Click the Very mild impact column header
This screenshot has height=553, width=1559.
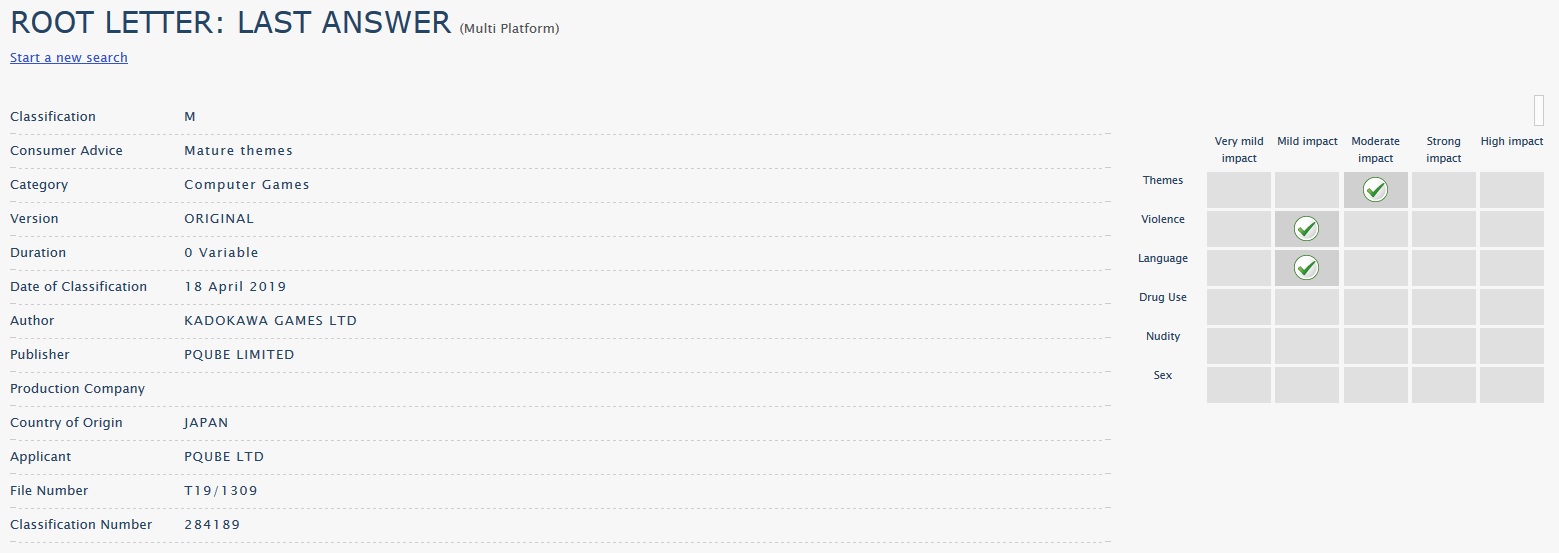coord(1239,150)
